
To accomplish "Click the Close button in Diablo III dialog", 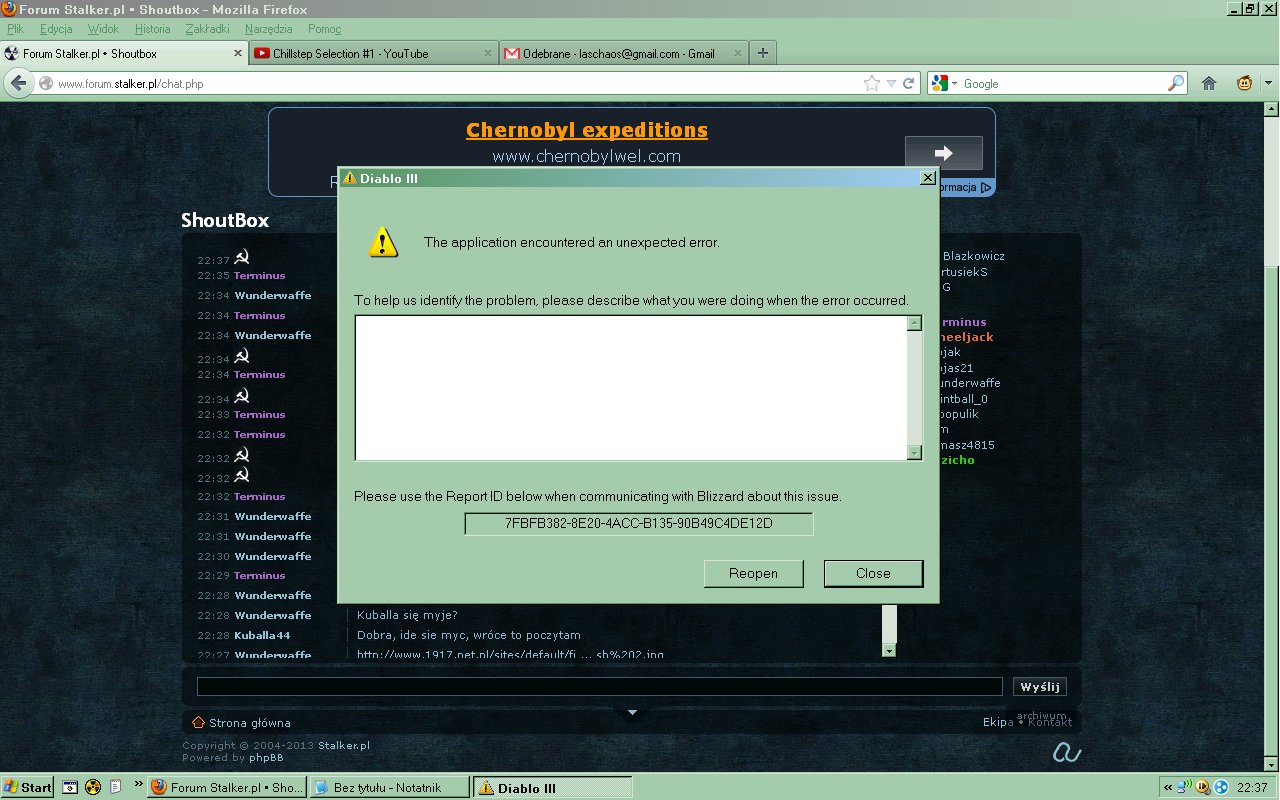I will [x=873, y=573].
